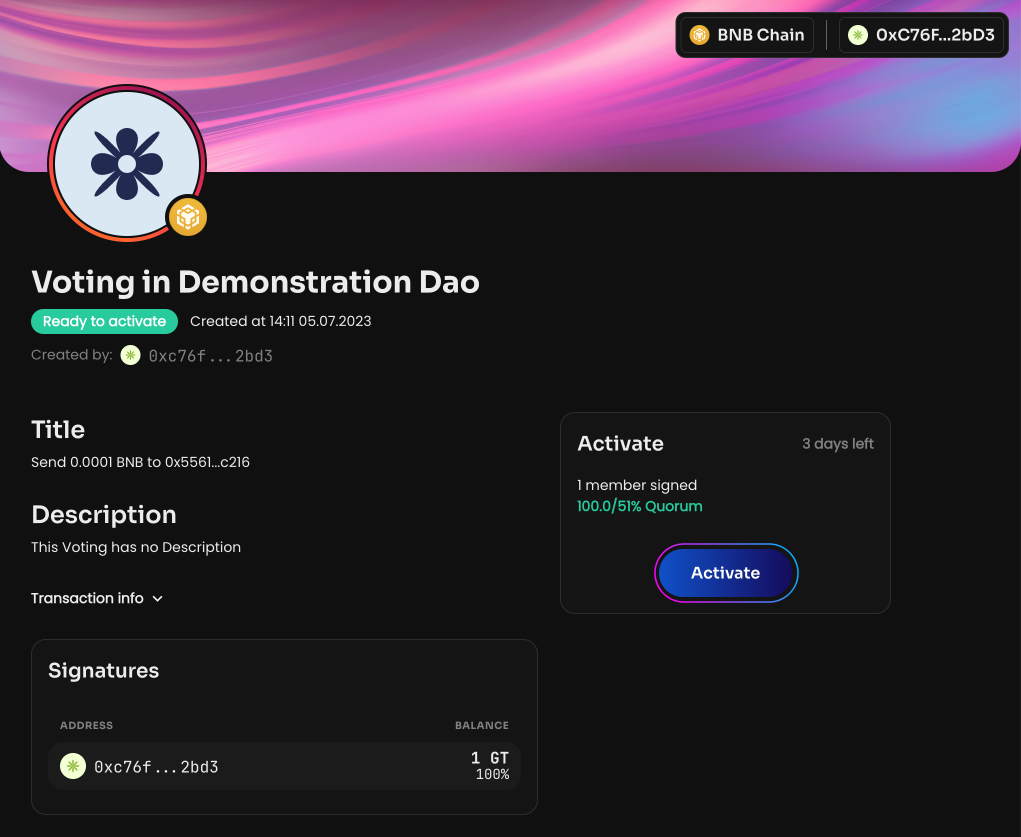The width and height of the screenshot is (1021, 837).
Task: Click the 100% share value
Action: tap(492, 774)
